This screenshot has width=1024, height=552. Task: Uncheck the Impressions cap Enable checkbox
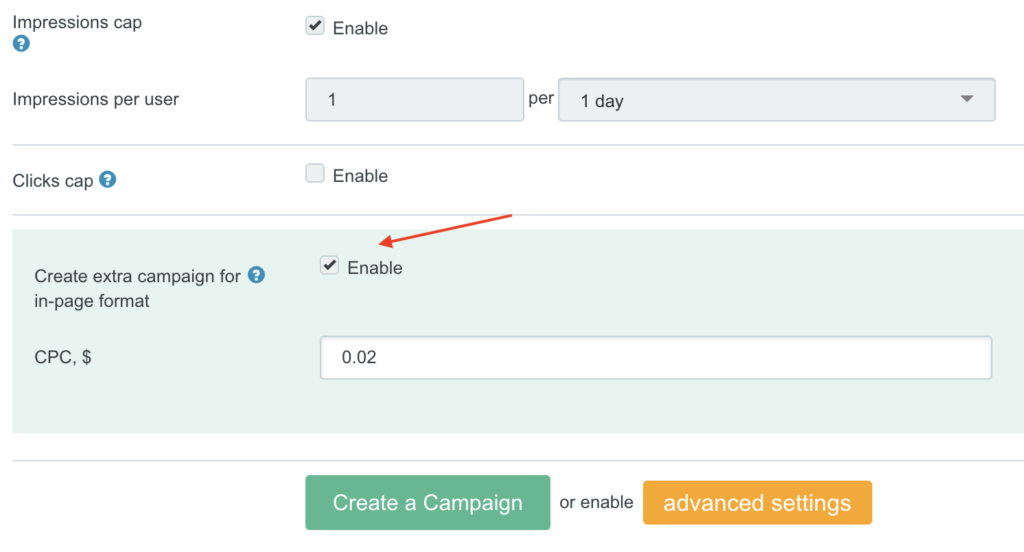tap(315, 27)
